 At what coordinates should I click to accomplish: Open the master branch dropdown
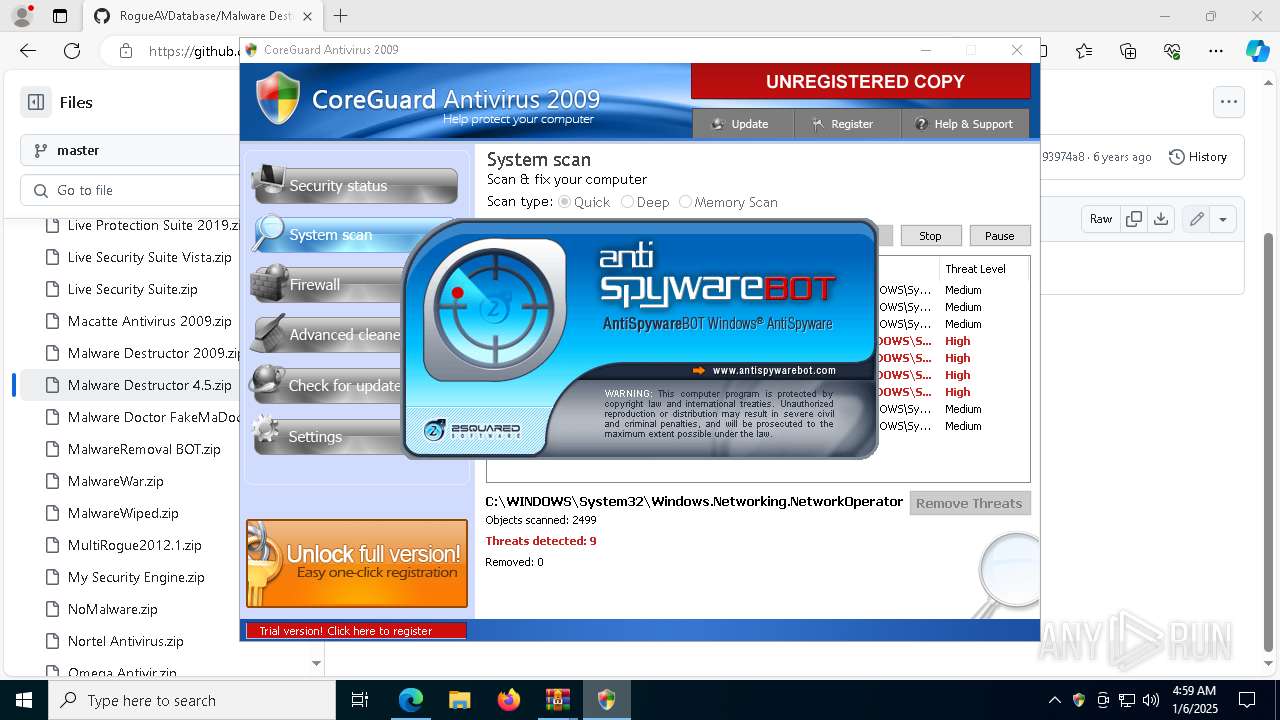130,150
